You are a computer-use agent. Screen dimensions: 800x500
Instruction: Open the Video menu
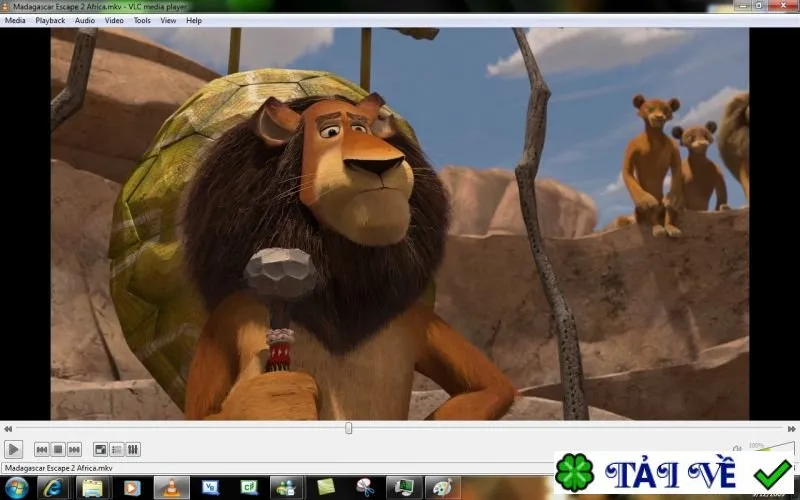(114, 20)
